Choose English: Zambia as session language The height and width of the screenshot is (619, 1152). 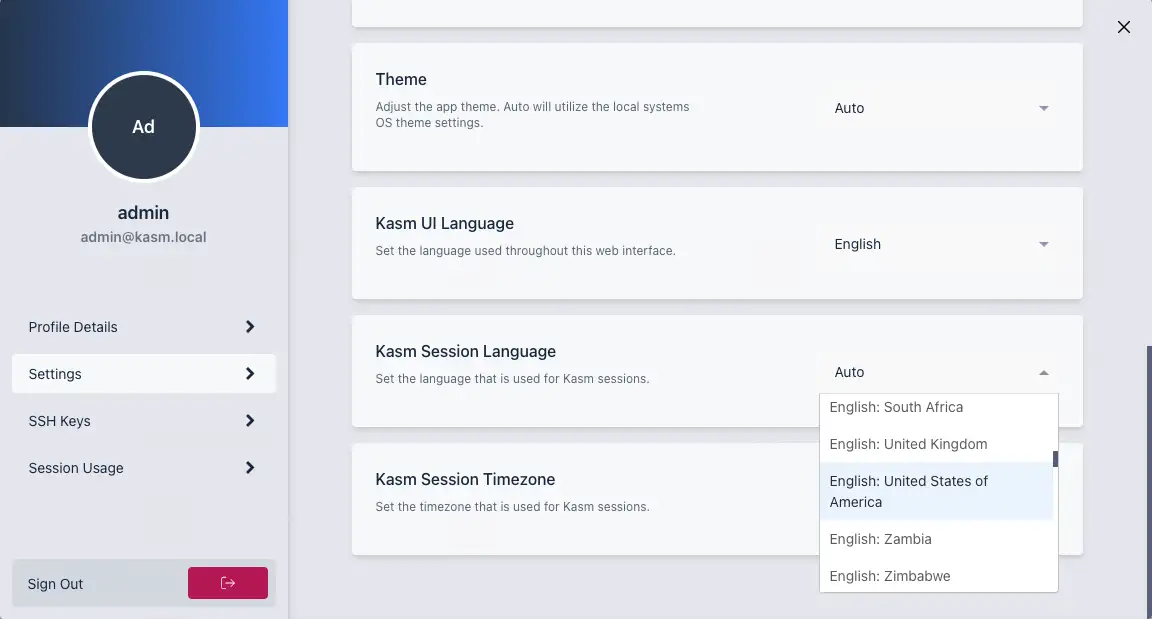tap(880, 539)
